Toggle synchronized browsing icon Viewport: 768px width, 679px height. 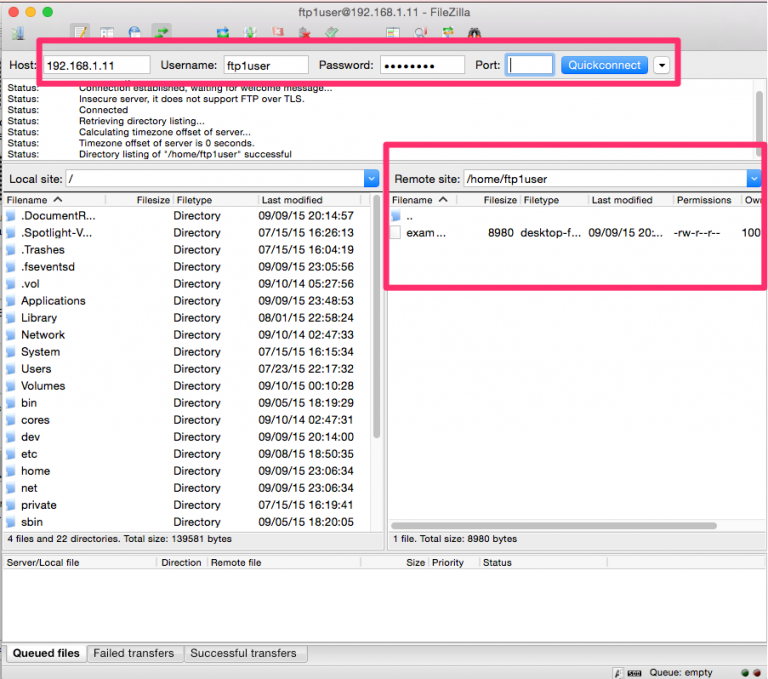coord(448,32)
